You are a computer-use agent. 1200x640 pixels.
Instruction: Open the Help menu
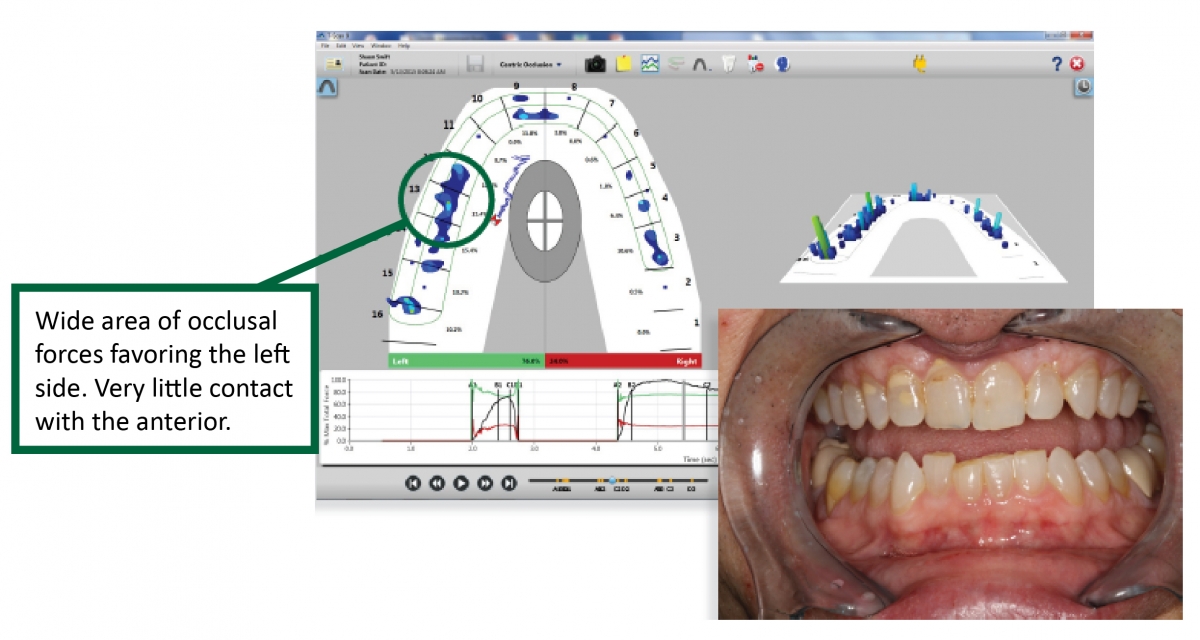(404, 46)
